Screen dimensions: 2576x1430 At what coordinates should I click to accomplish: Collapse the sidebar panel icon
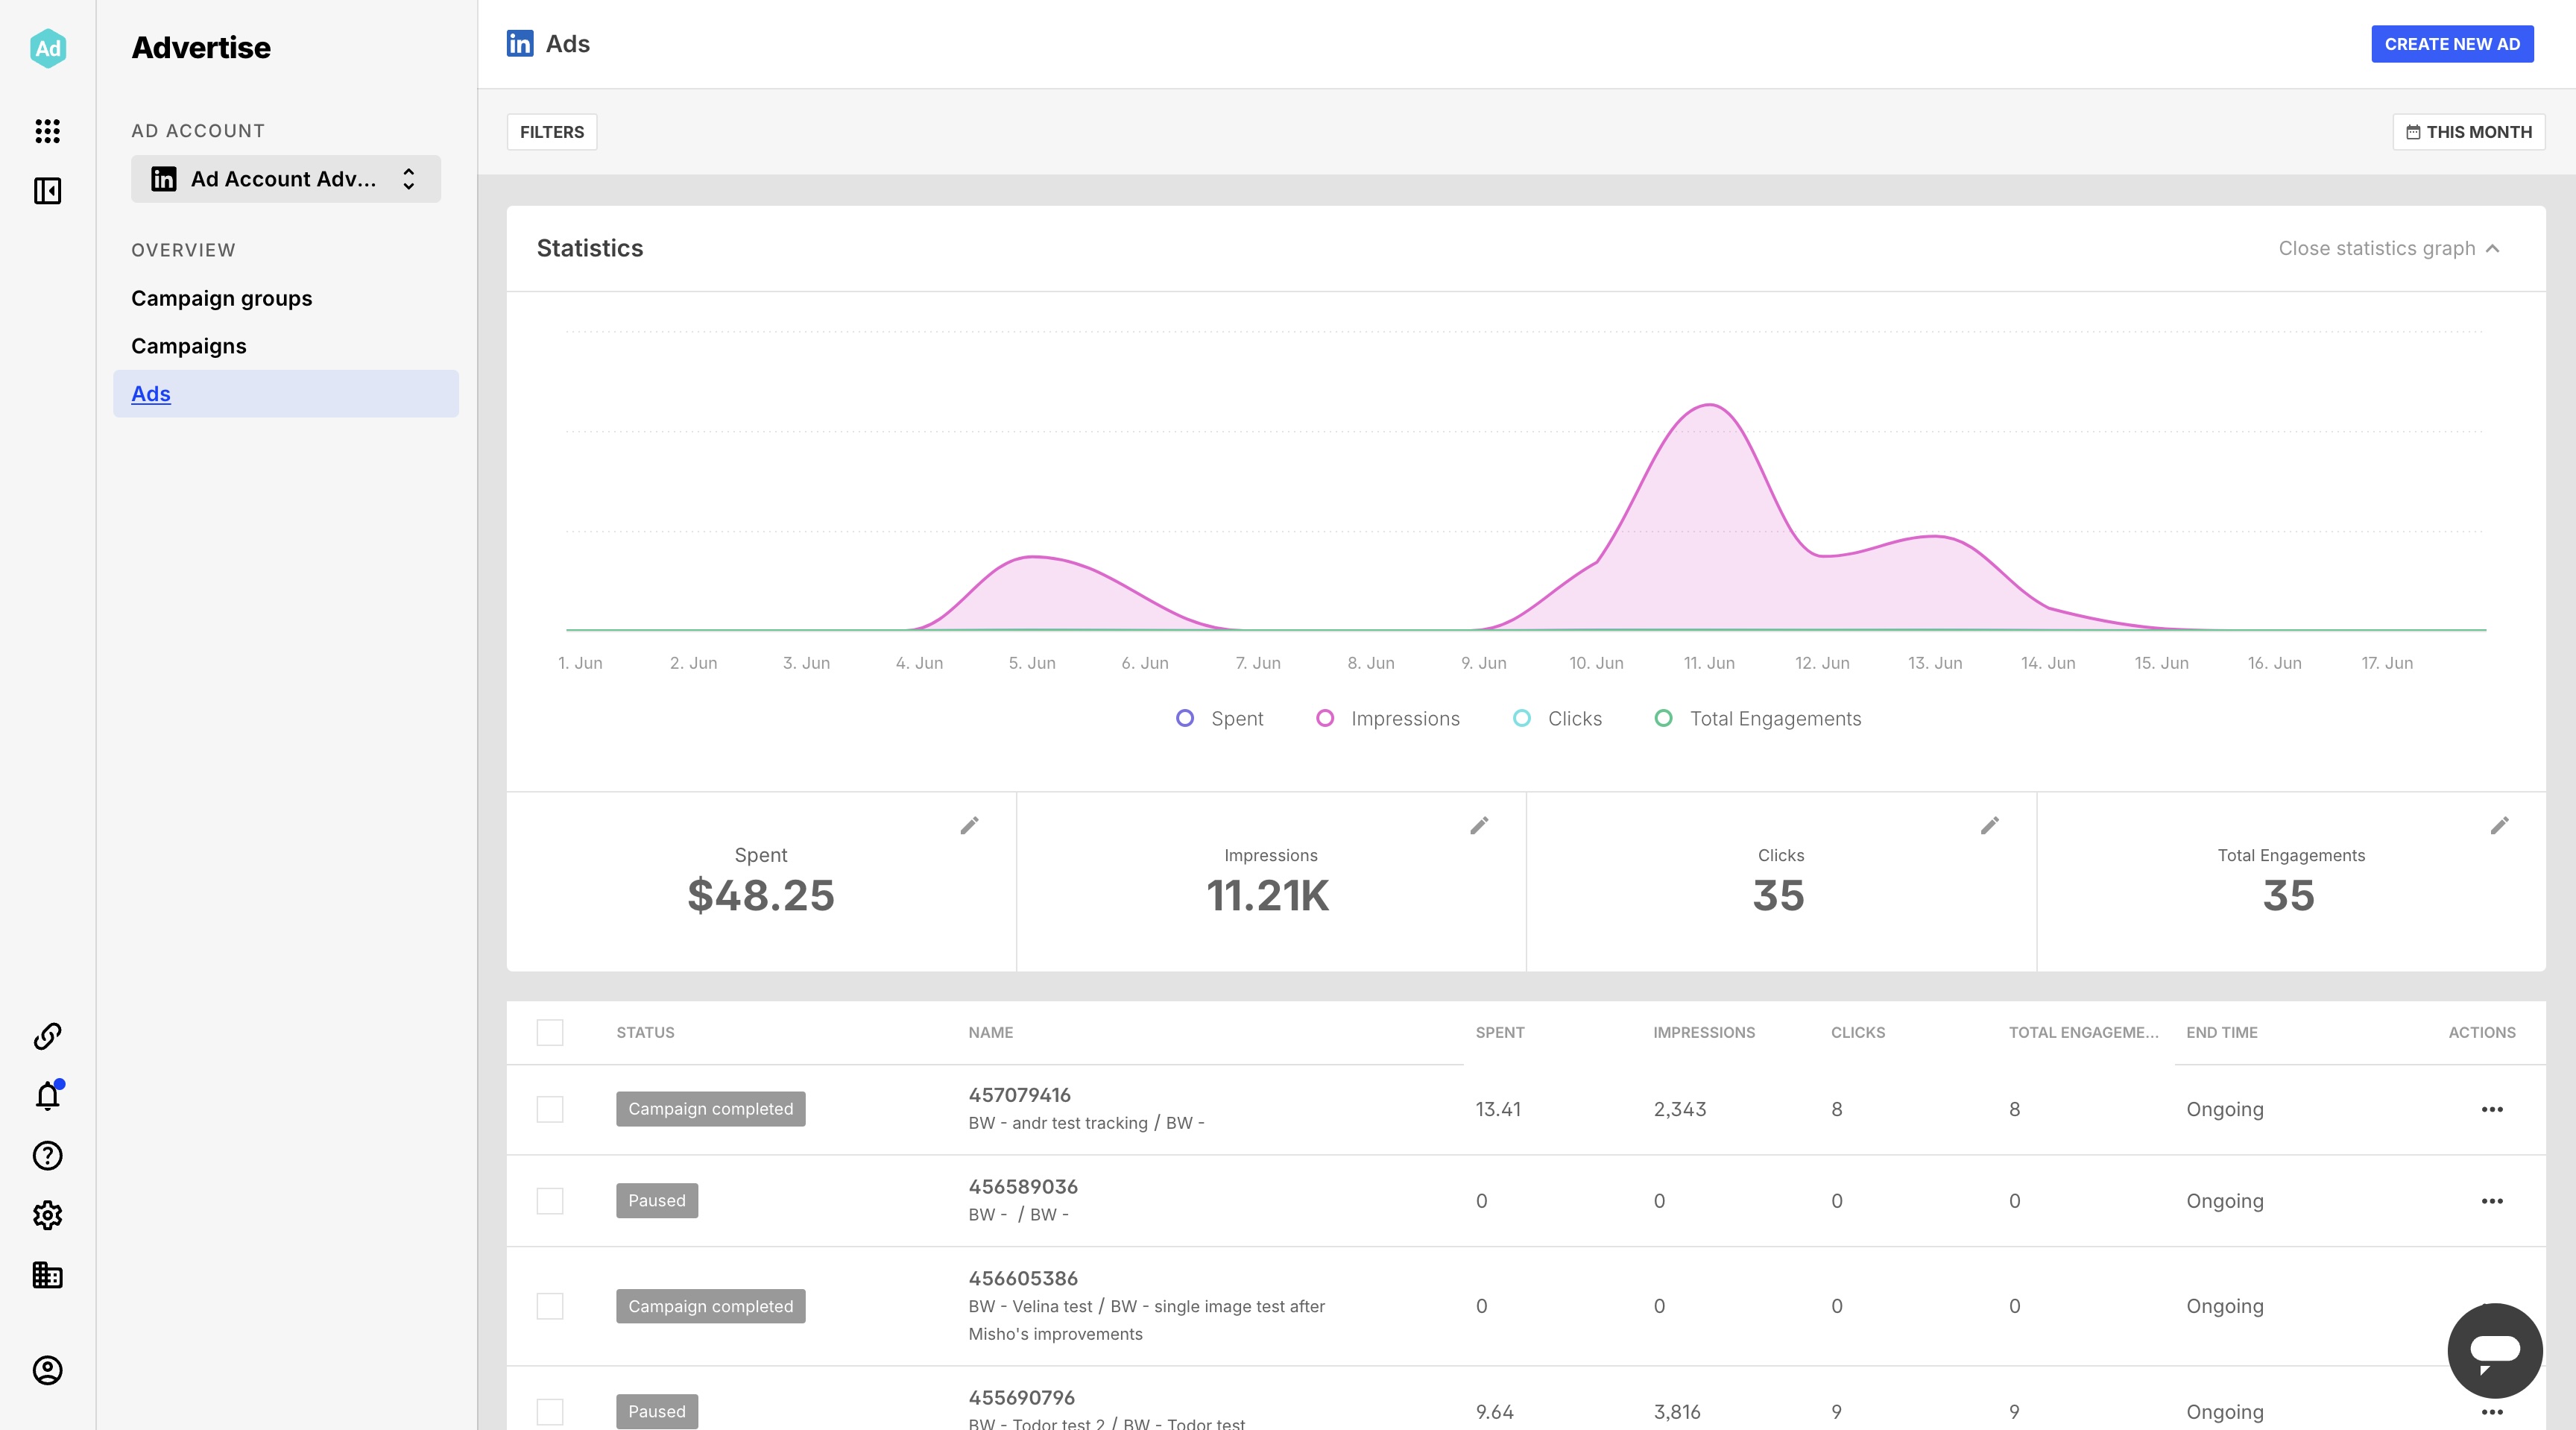47,191
